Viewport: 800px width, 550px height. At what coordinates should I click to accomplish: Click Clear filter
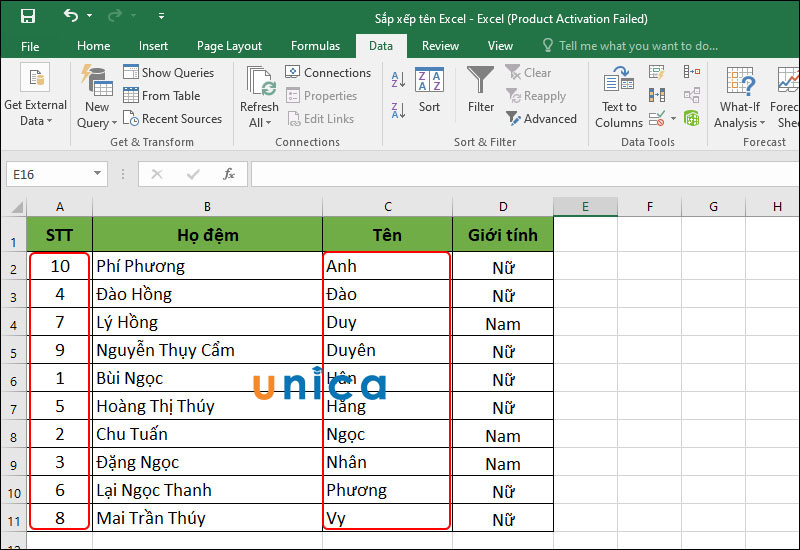pos(529,72)
